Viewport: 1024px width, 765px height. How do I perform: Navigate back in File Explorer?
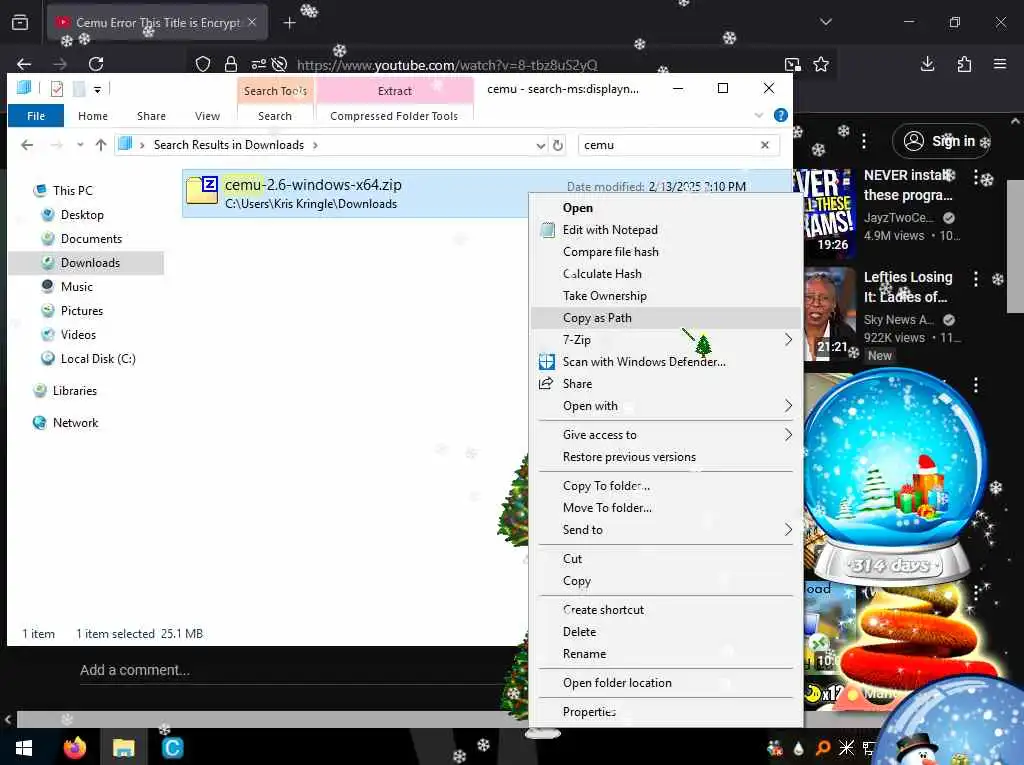pos(27,145)
